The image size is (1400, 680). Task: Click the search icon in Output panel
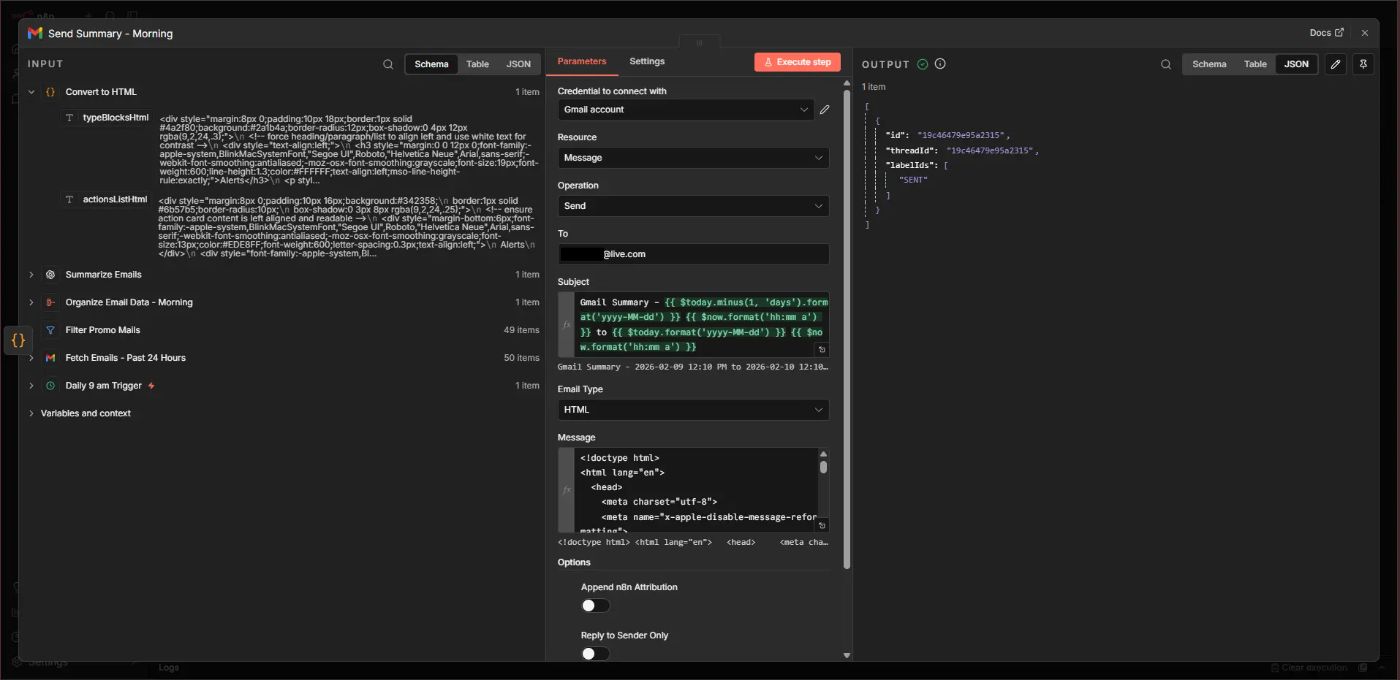1166,64
